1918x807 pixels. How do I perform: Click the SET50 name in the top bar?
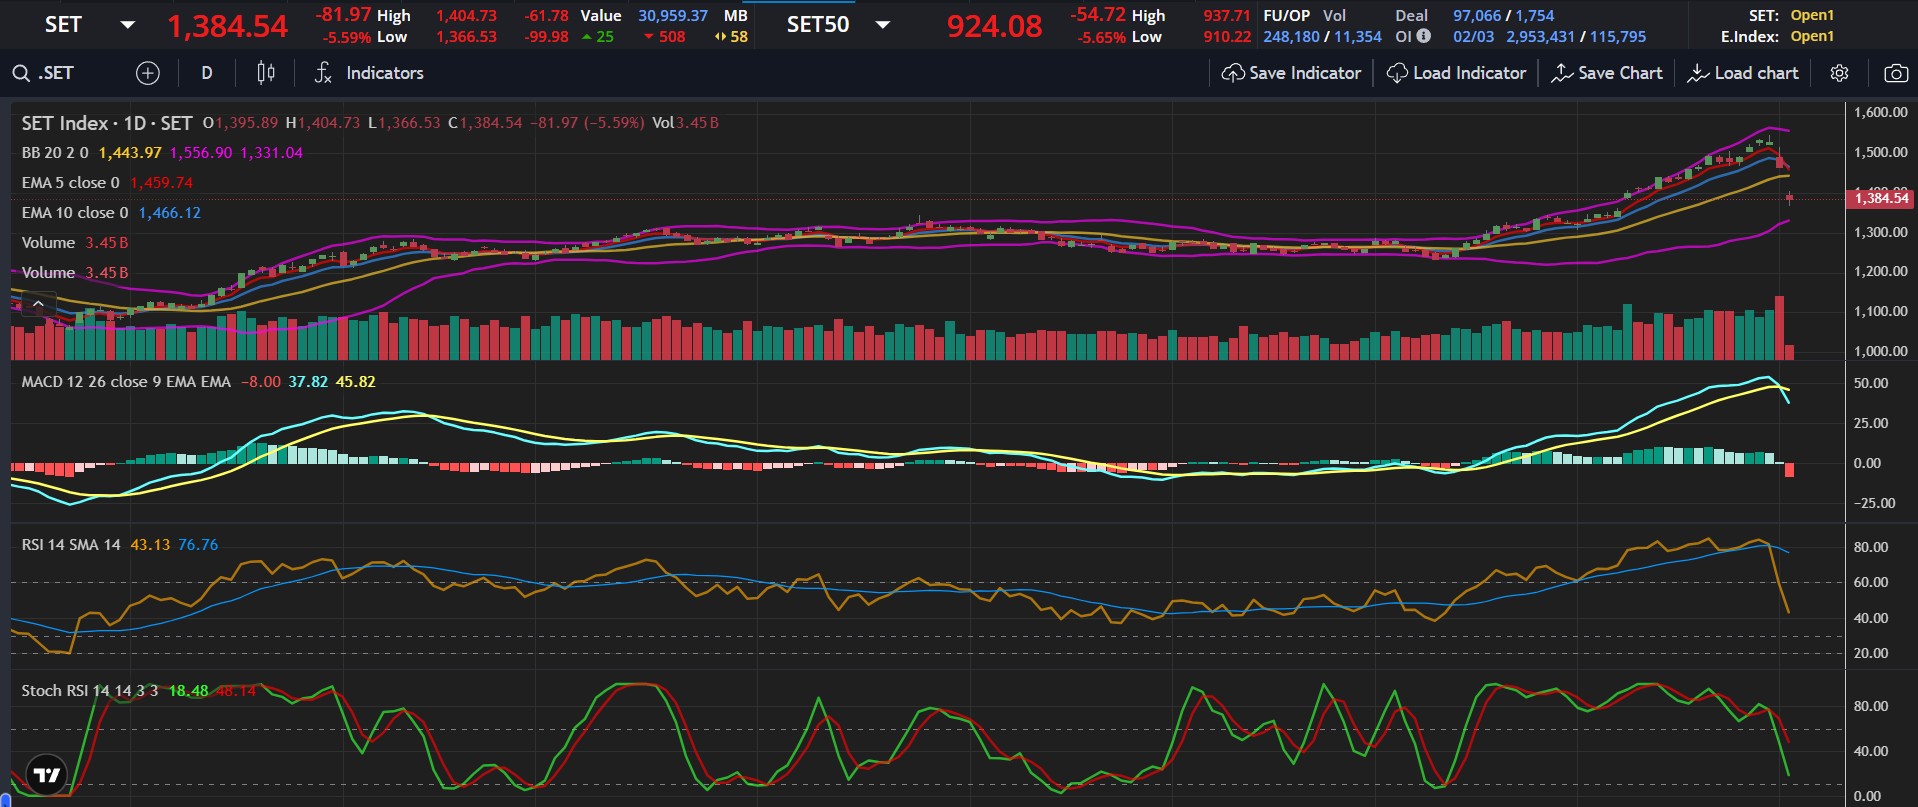[818, 25]
